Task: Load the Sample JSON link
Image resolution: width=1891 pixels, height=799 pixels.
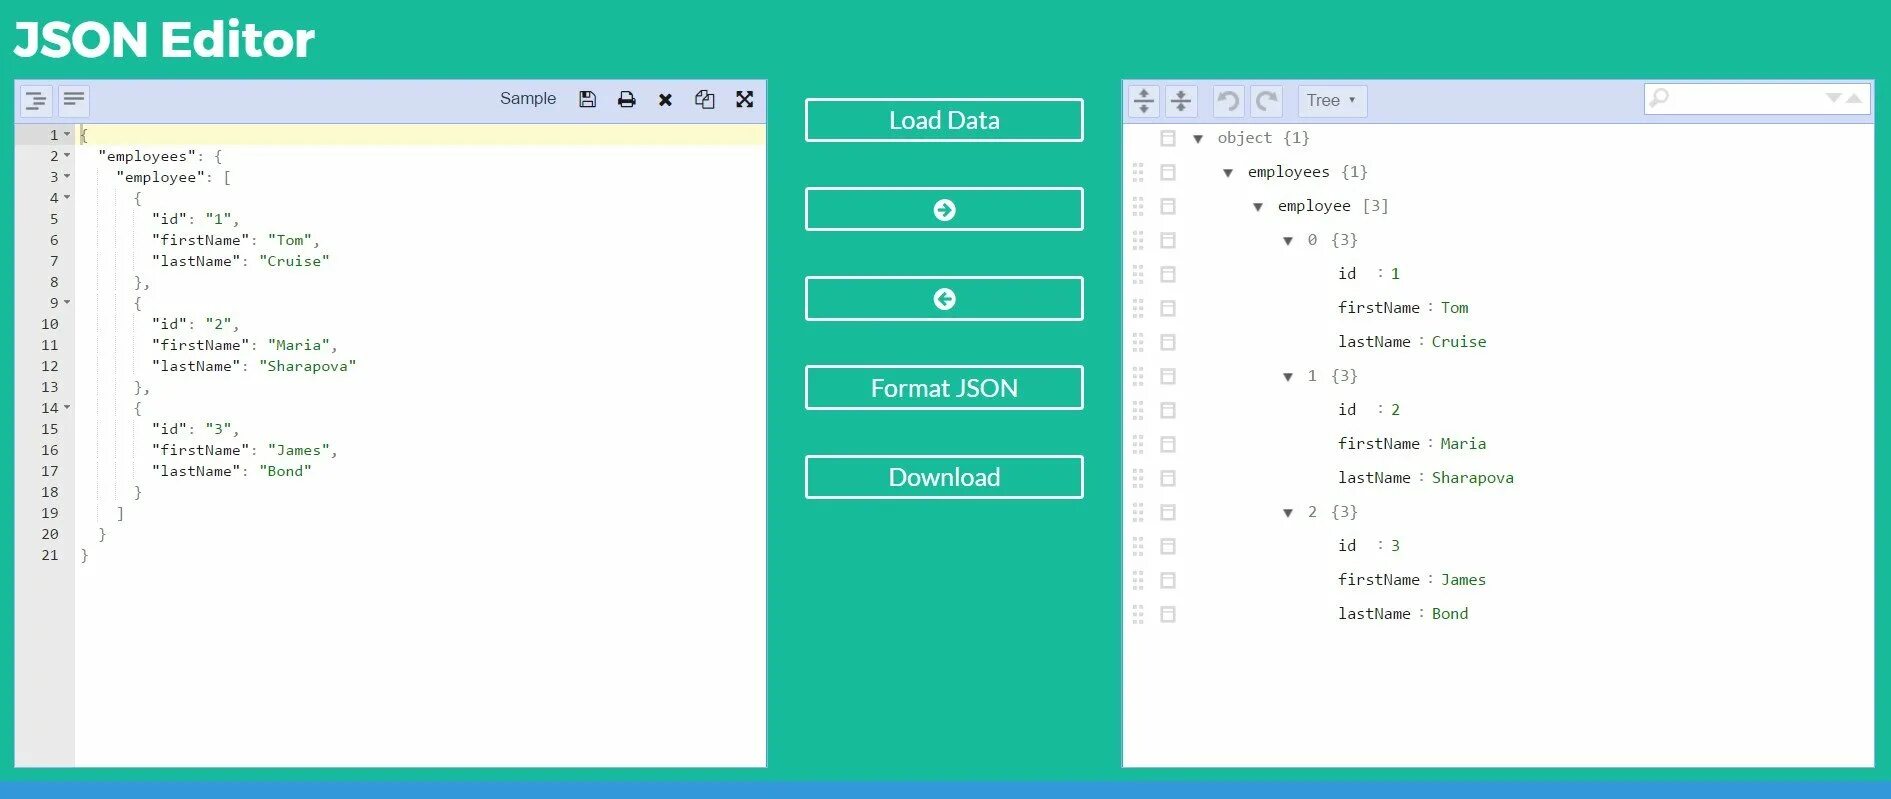Action: 528,98
